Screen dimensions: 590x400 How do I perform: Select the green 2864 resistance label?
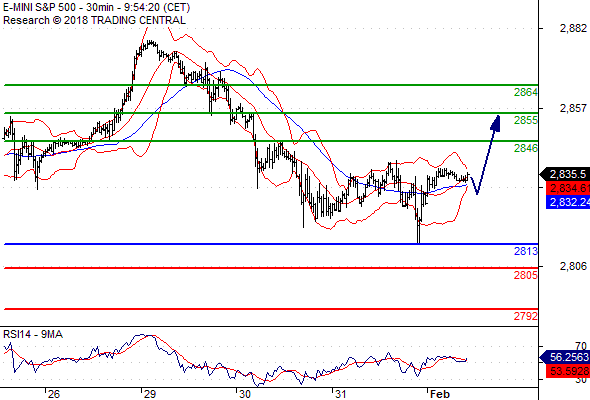pos(526,92)
